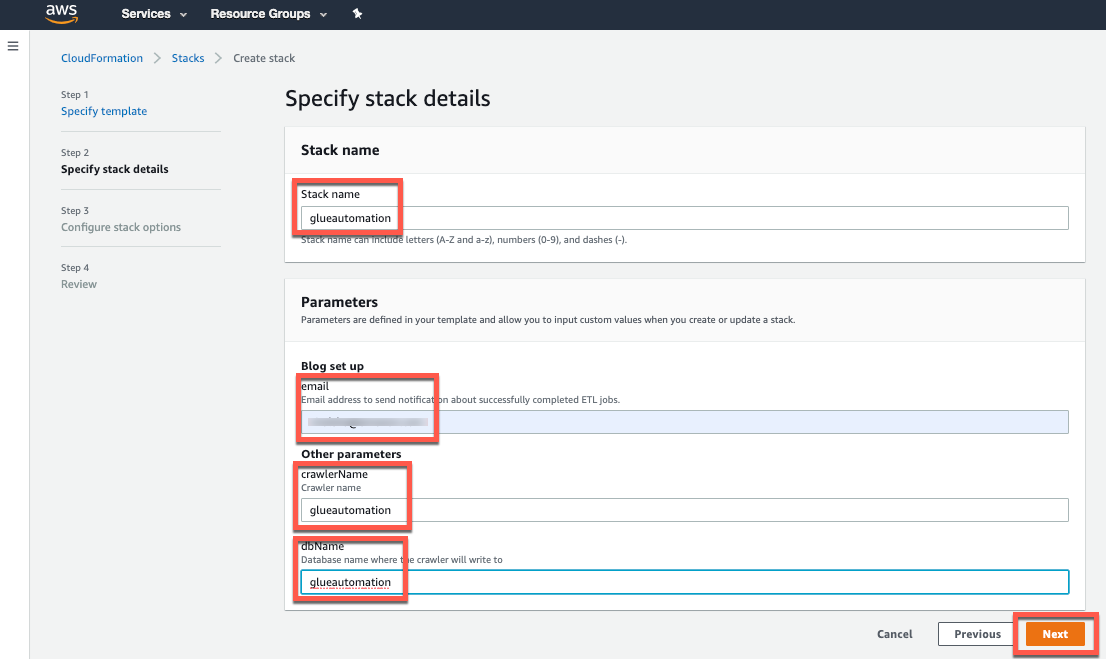
Task: Focus the dbName input field
Action: click(684, 582)
